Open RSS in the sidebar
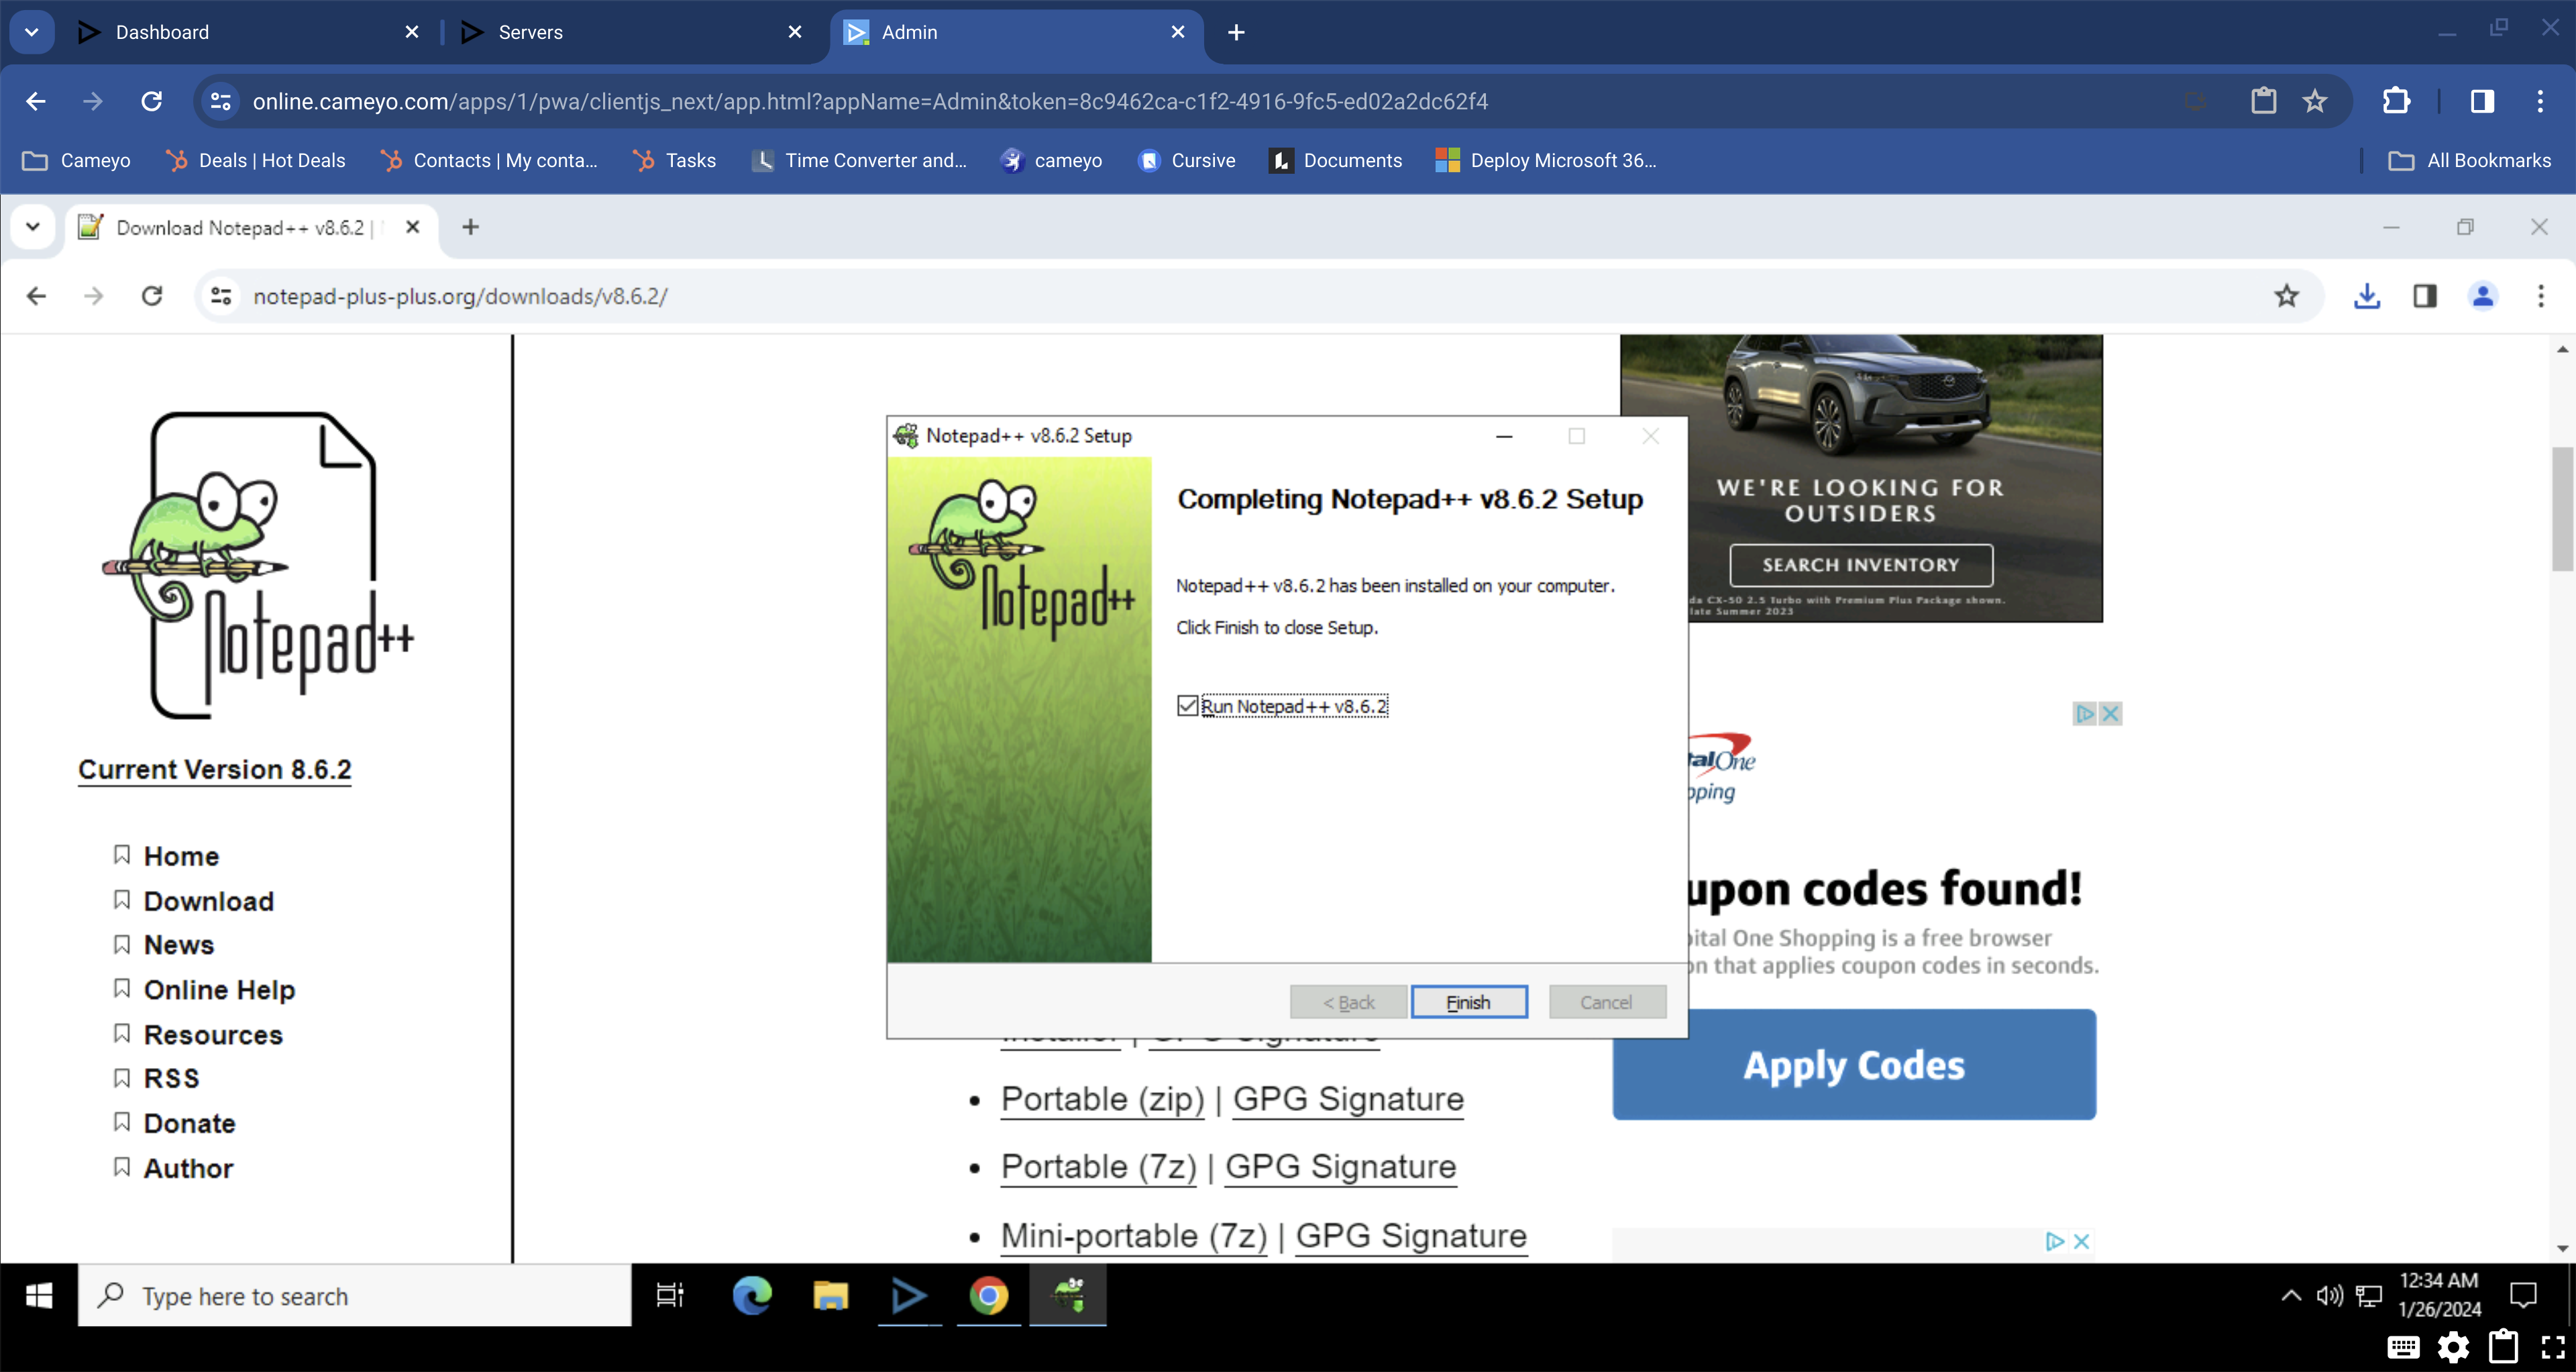2576x1372 pixels. point(172,1079)
